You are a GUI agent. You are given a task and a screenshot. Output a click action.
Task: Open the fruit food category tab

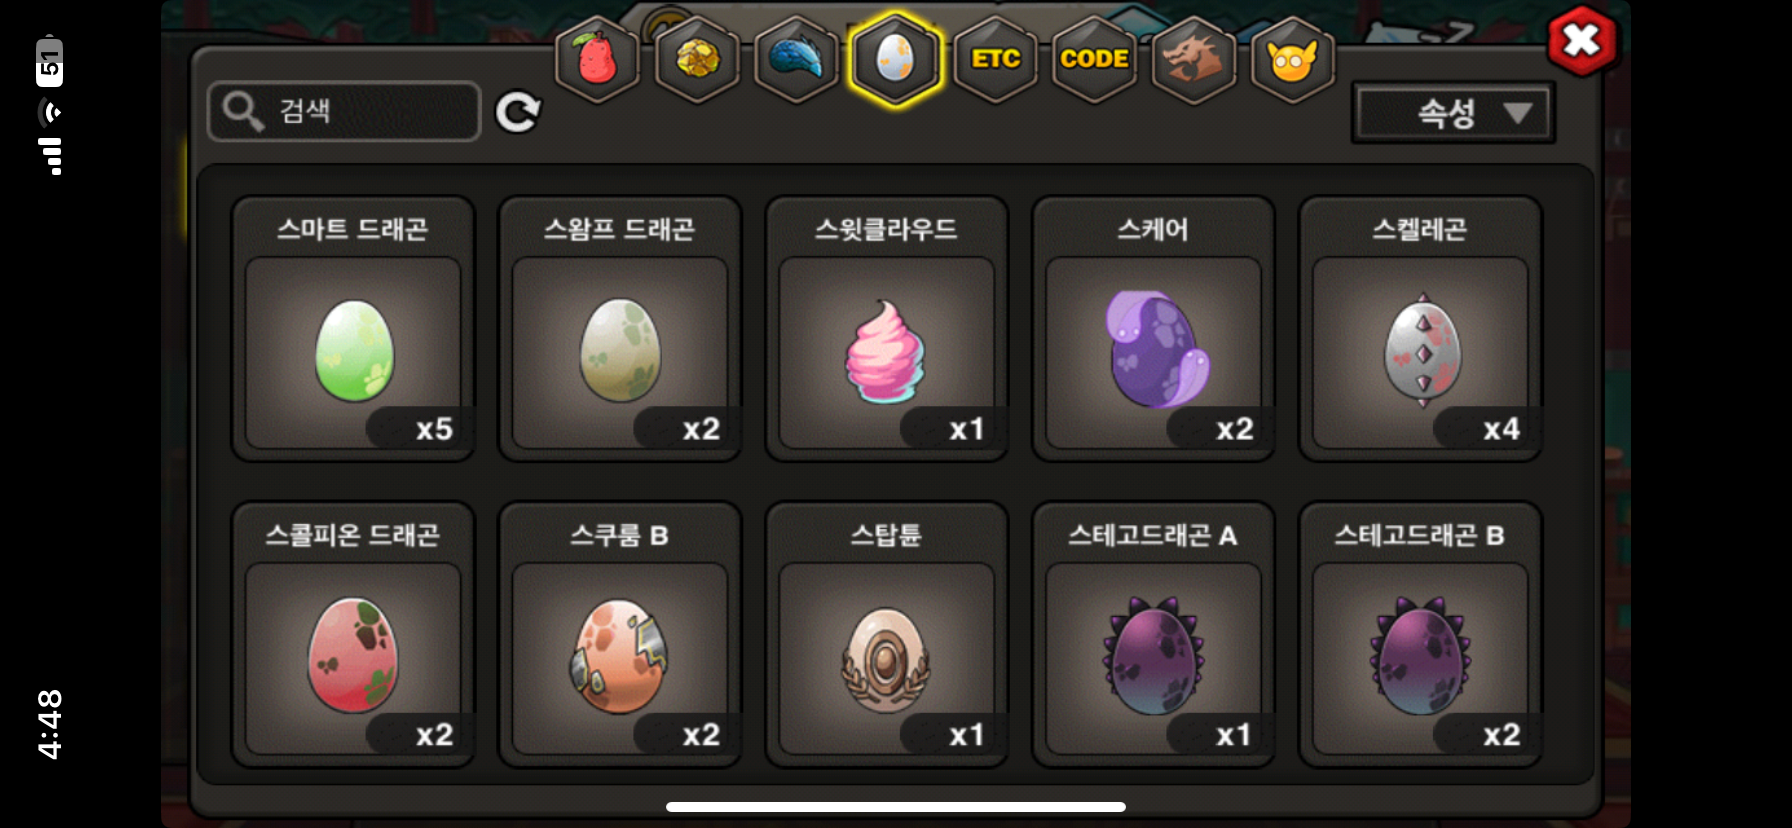(x=597, y=59)
